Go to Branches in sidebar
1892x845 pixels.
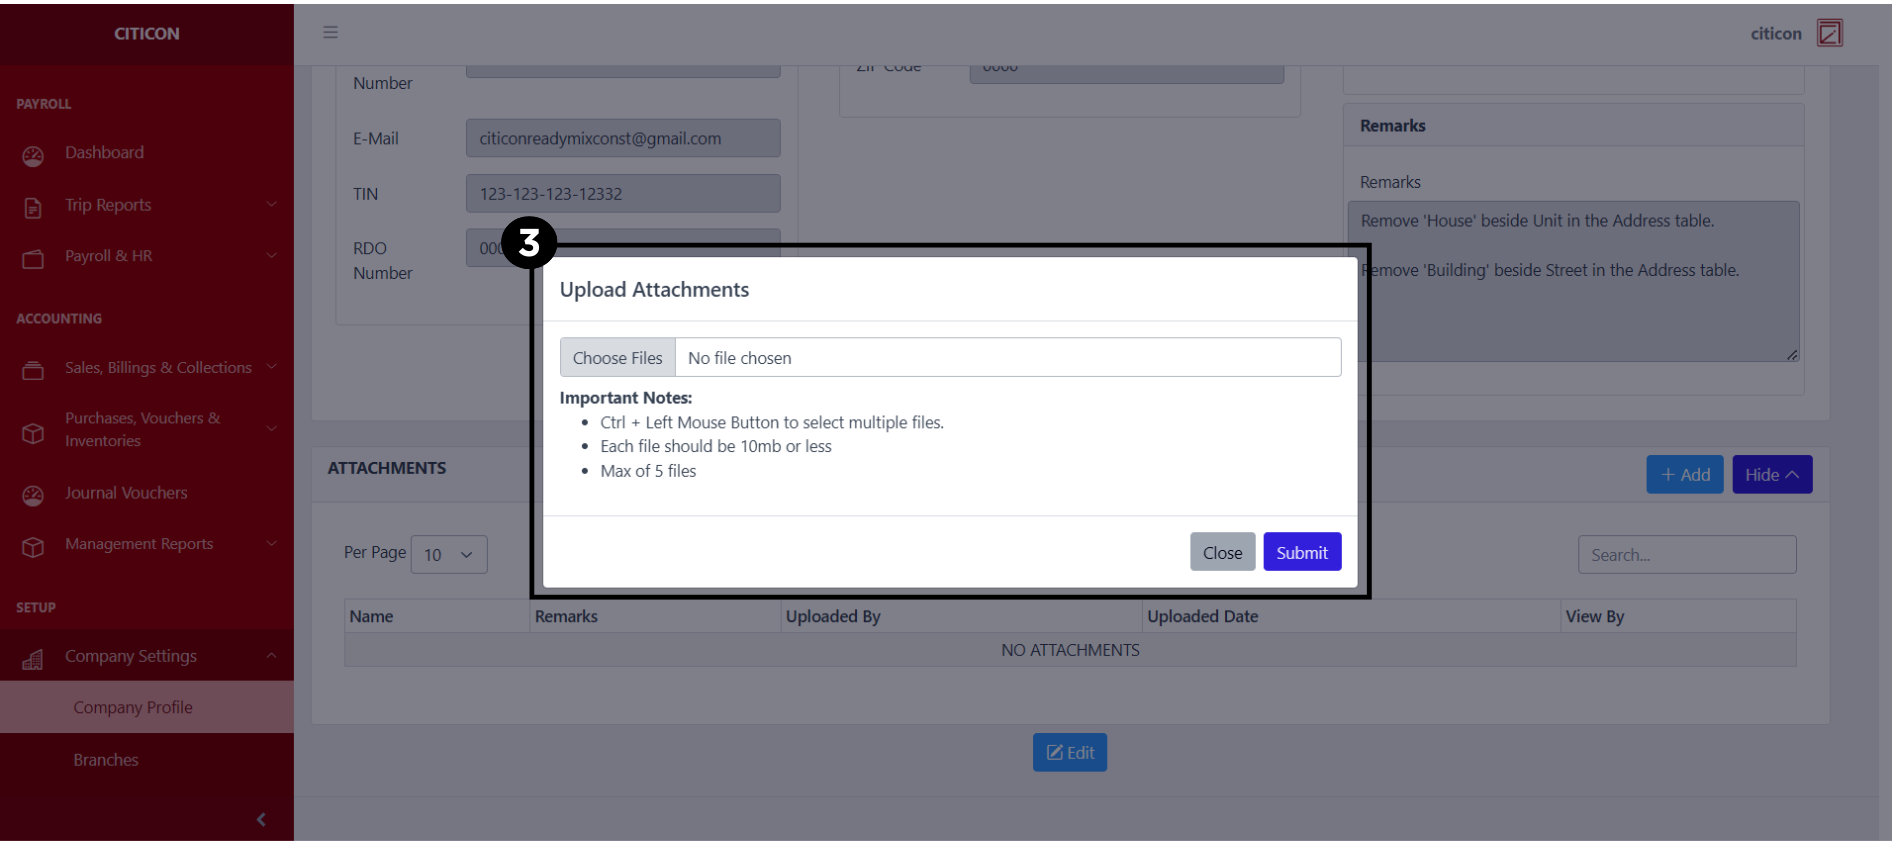click(x=106, y=760)
